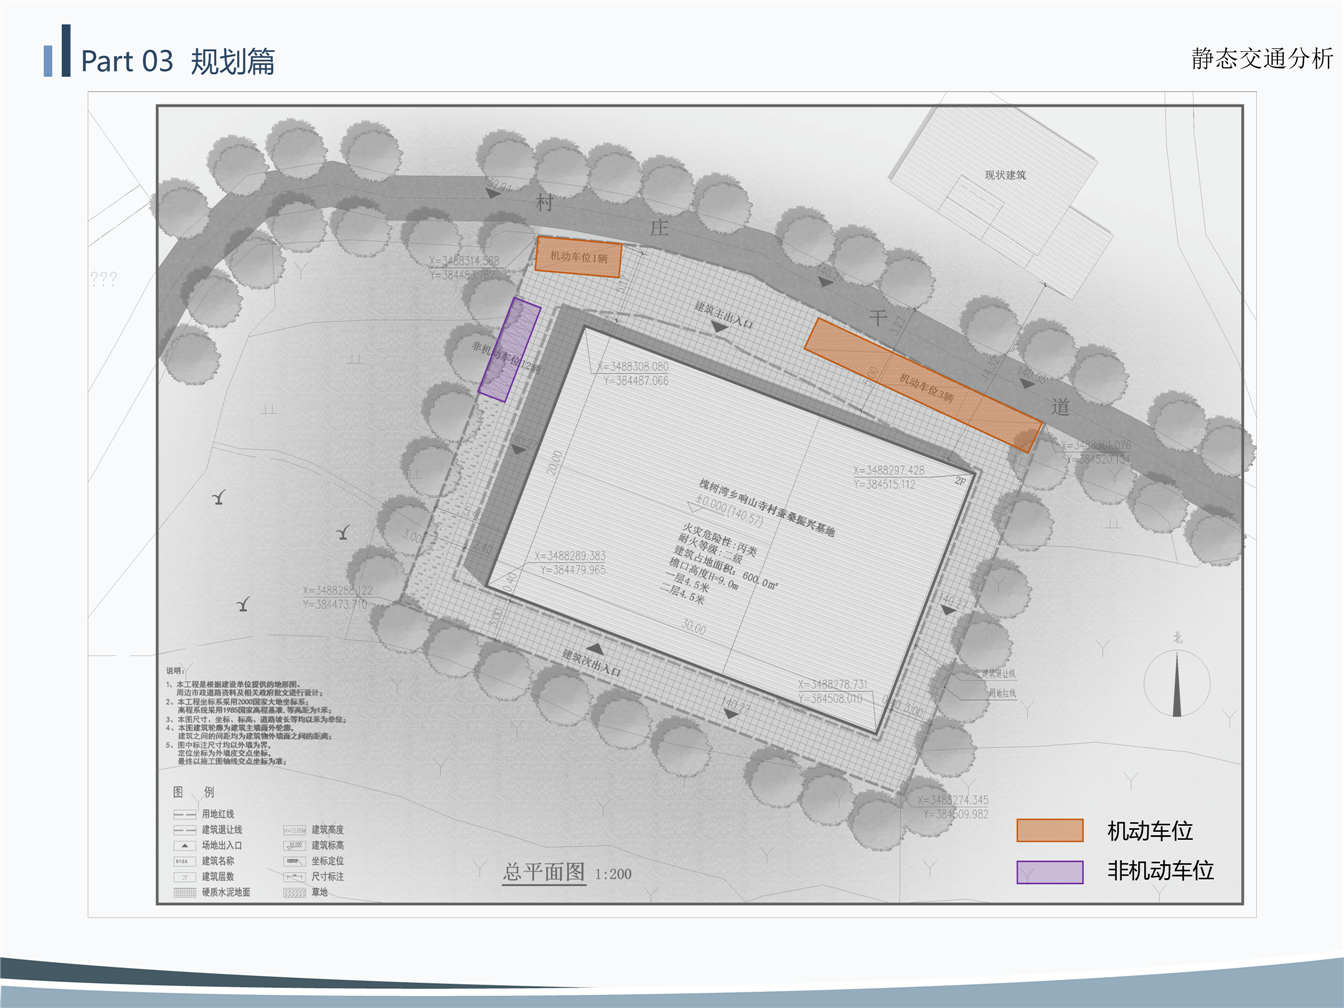The width and height of the screenshot is (1344, 1008).
Task: Click the '总平面图 1:200' drawing title
Action: coord(567,873)
